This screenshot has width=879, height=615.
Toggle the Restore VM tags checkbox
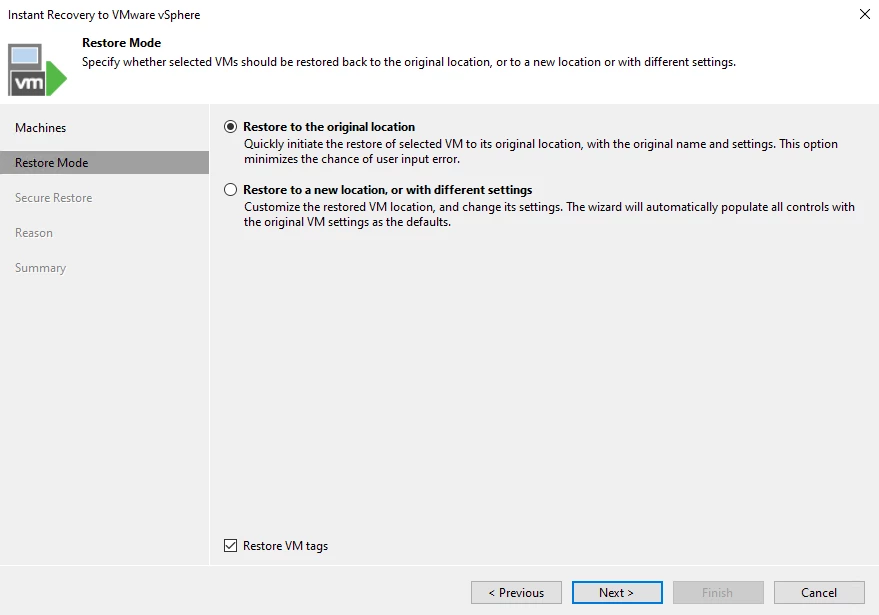pos(231,546)
